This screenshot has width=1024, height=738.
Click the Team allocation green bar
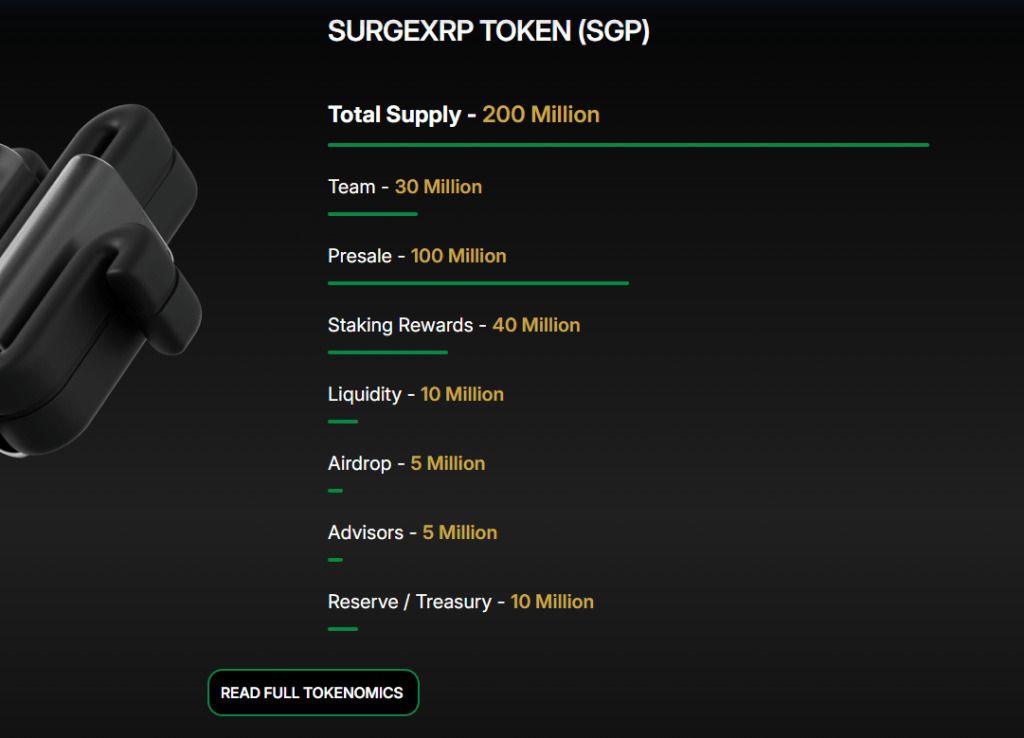(372, 214)
